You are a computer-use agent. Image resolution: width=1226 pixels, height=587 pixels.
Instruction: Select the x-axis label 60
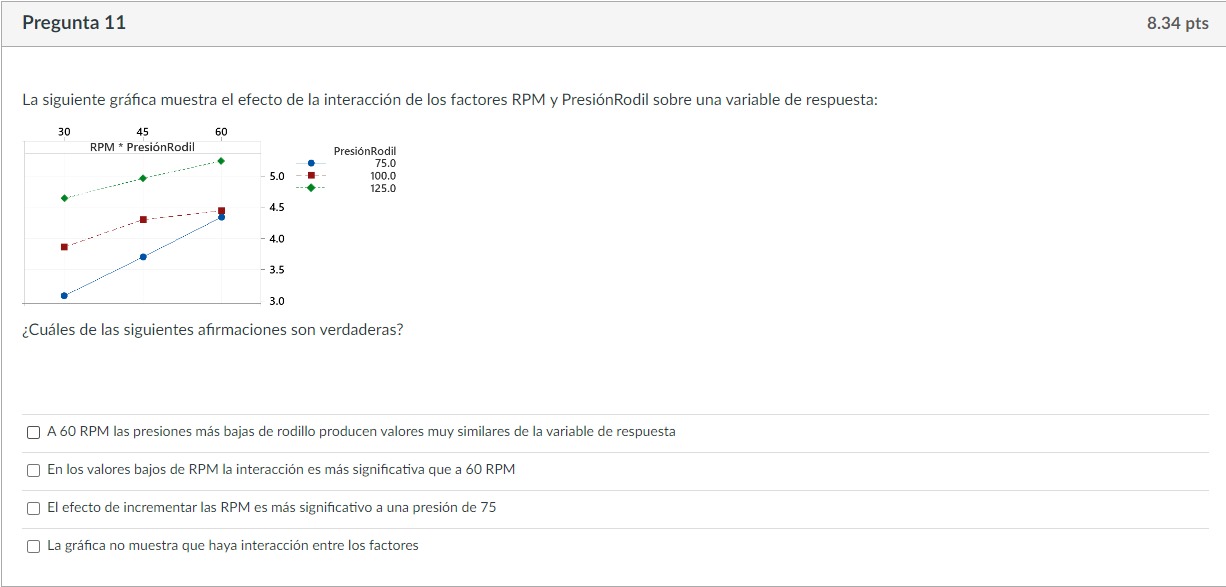click(x=221, y=131)
